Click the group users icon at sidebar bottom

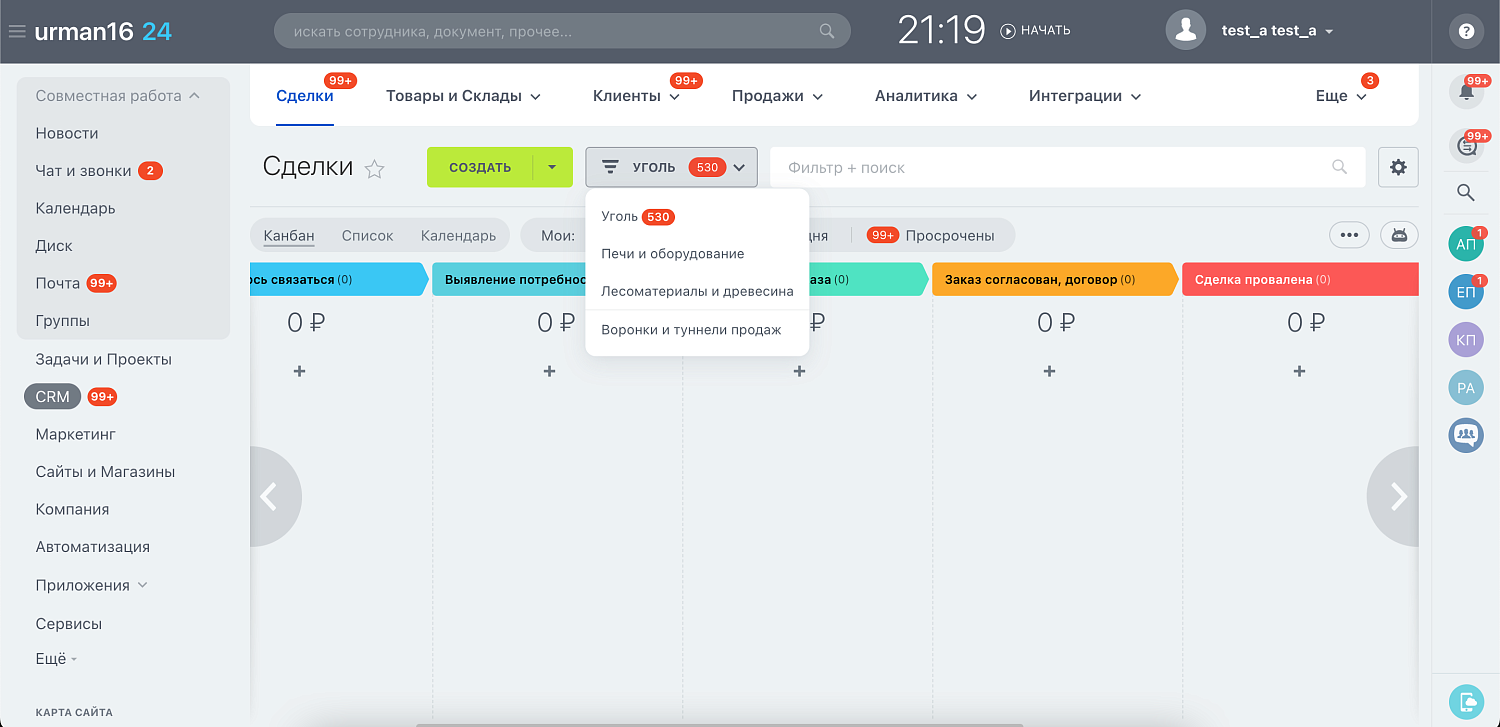tap(1465, 435)
